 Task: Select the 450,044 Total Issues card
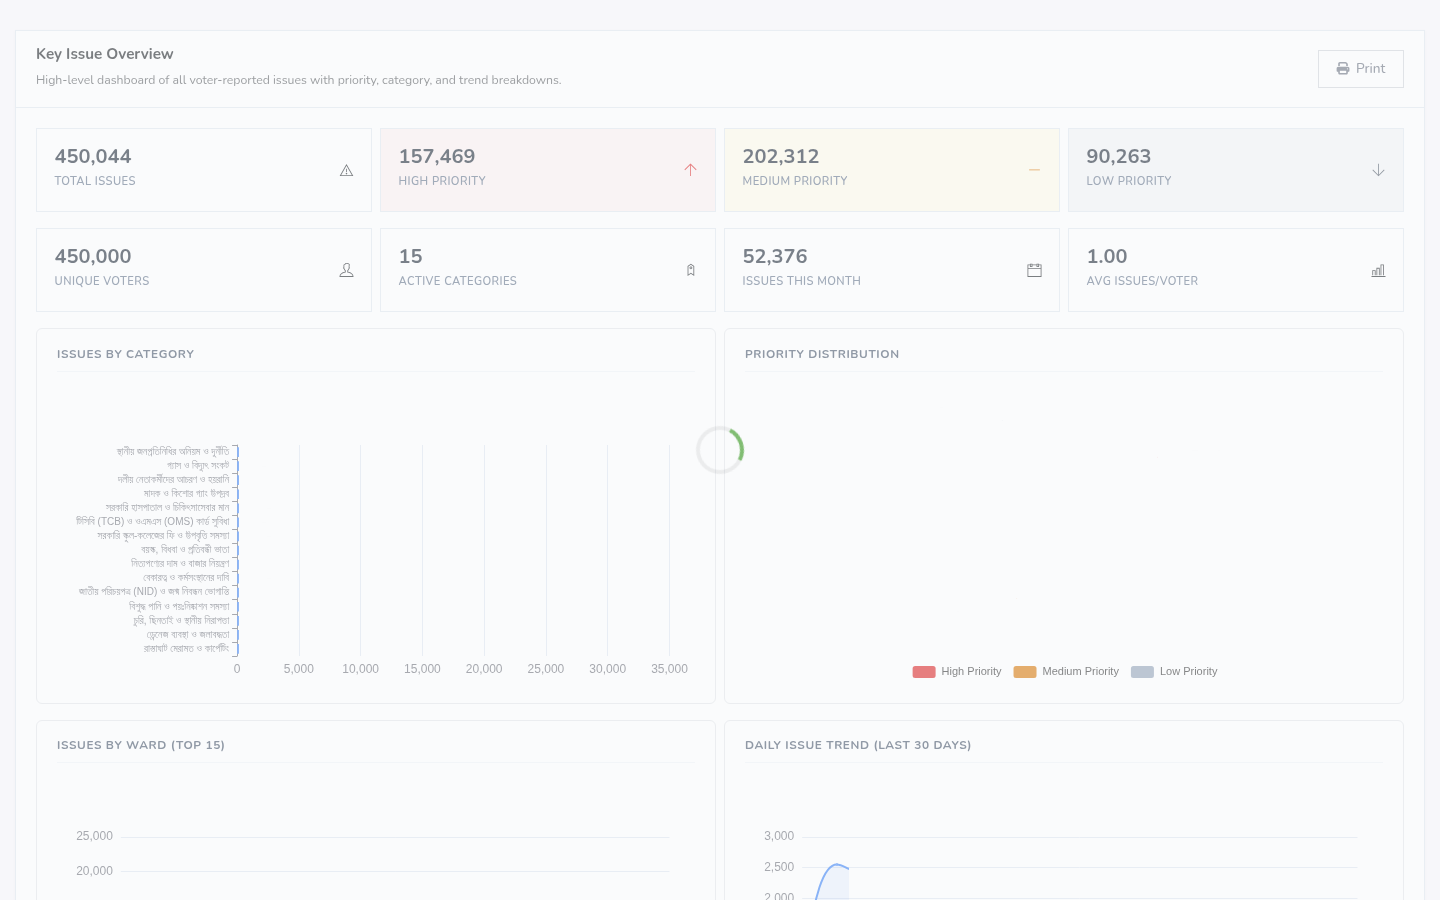(204, 170)
